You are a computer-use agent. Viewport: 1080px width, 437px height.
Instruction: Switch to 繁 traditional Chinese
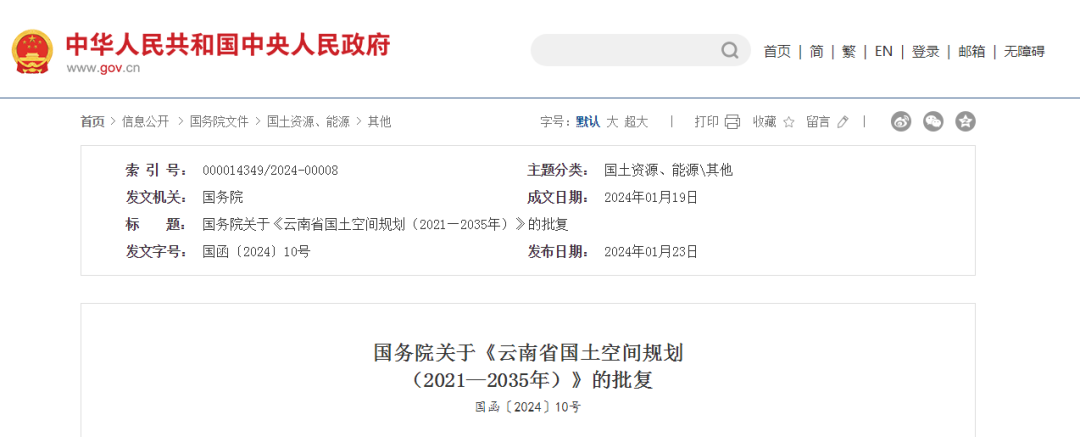[849, 52]
